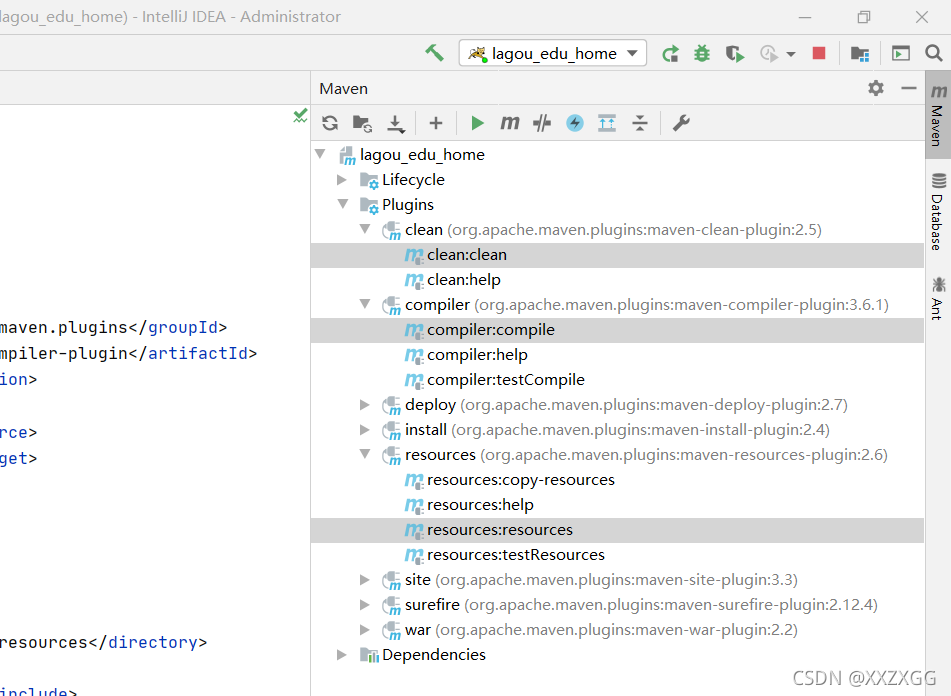Show Maven dependencies diagram icon
The width and height of the screenshot is (951, 696).
607,123
